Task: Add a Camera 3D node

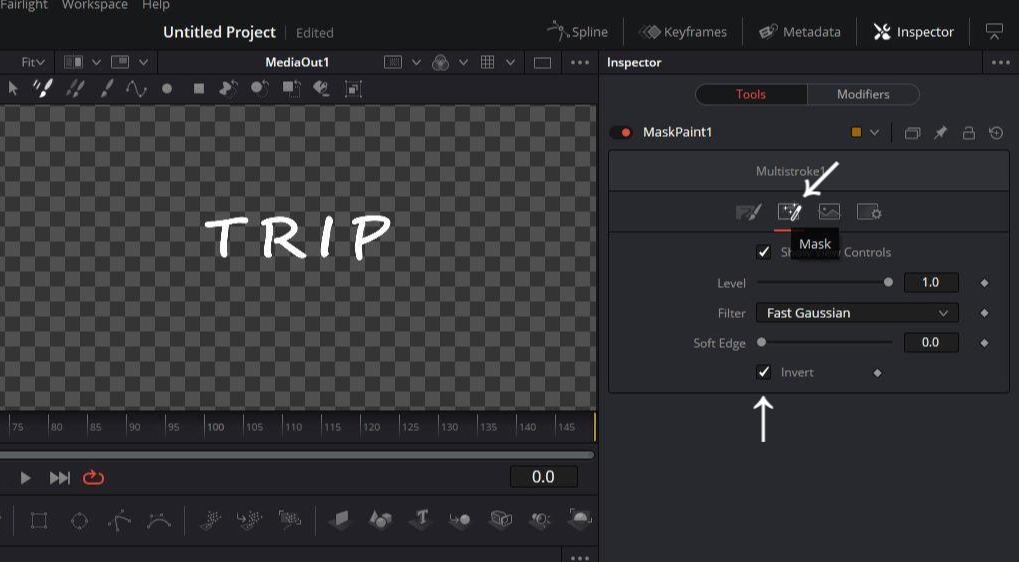Action: pyautogui.click(x=500, y=520)
